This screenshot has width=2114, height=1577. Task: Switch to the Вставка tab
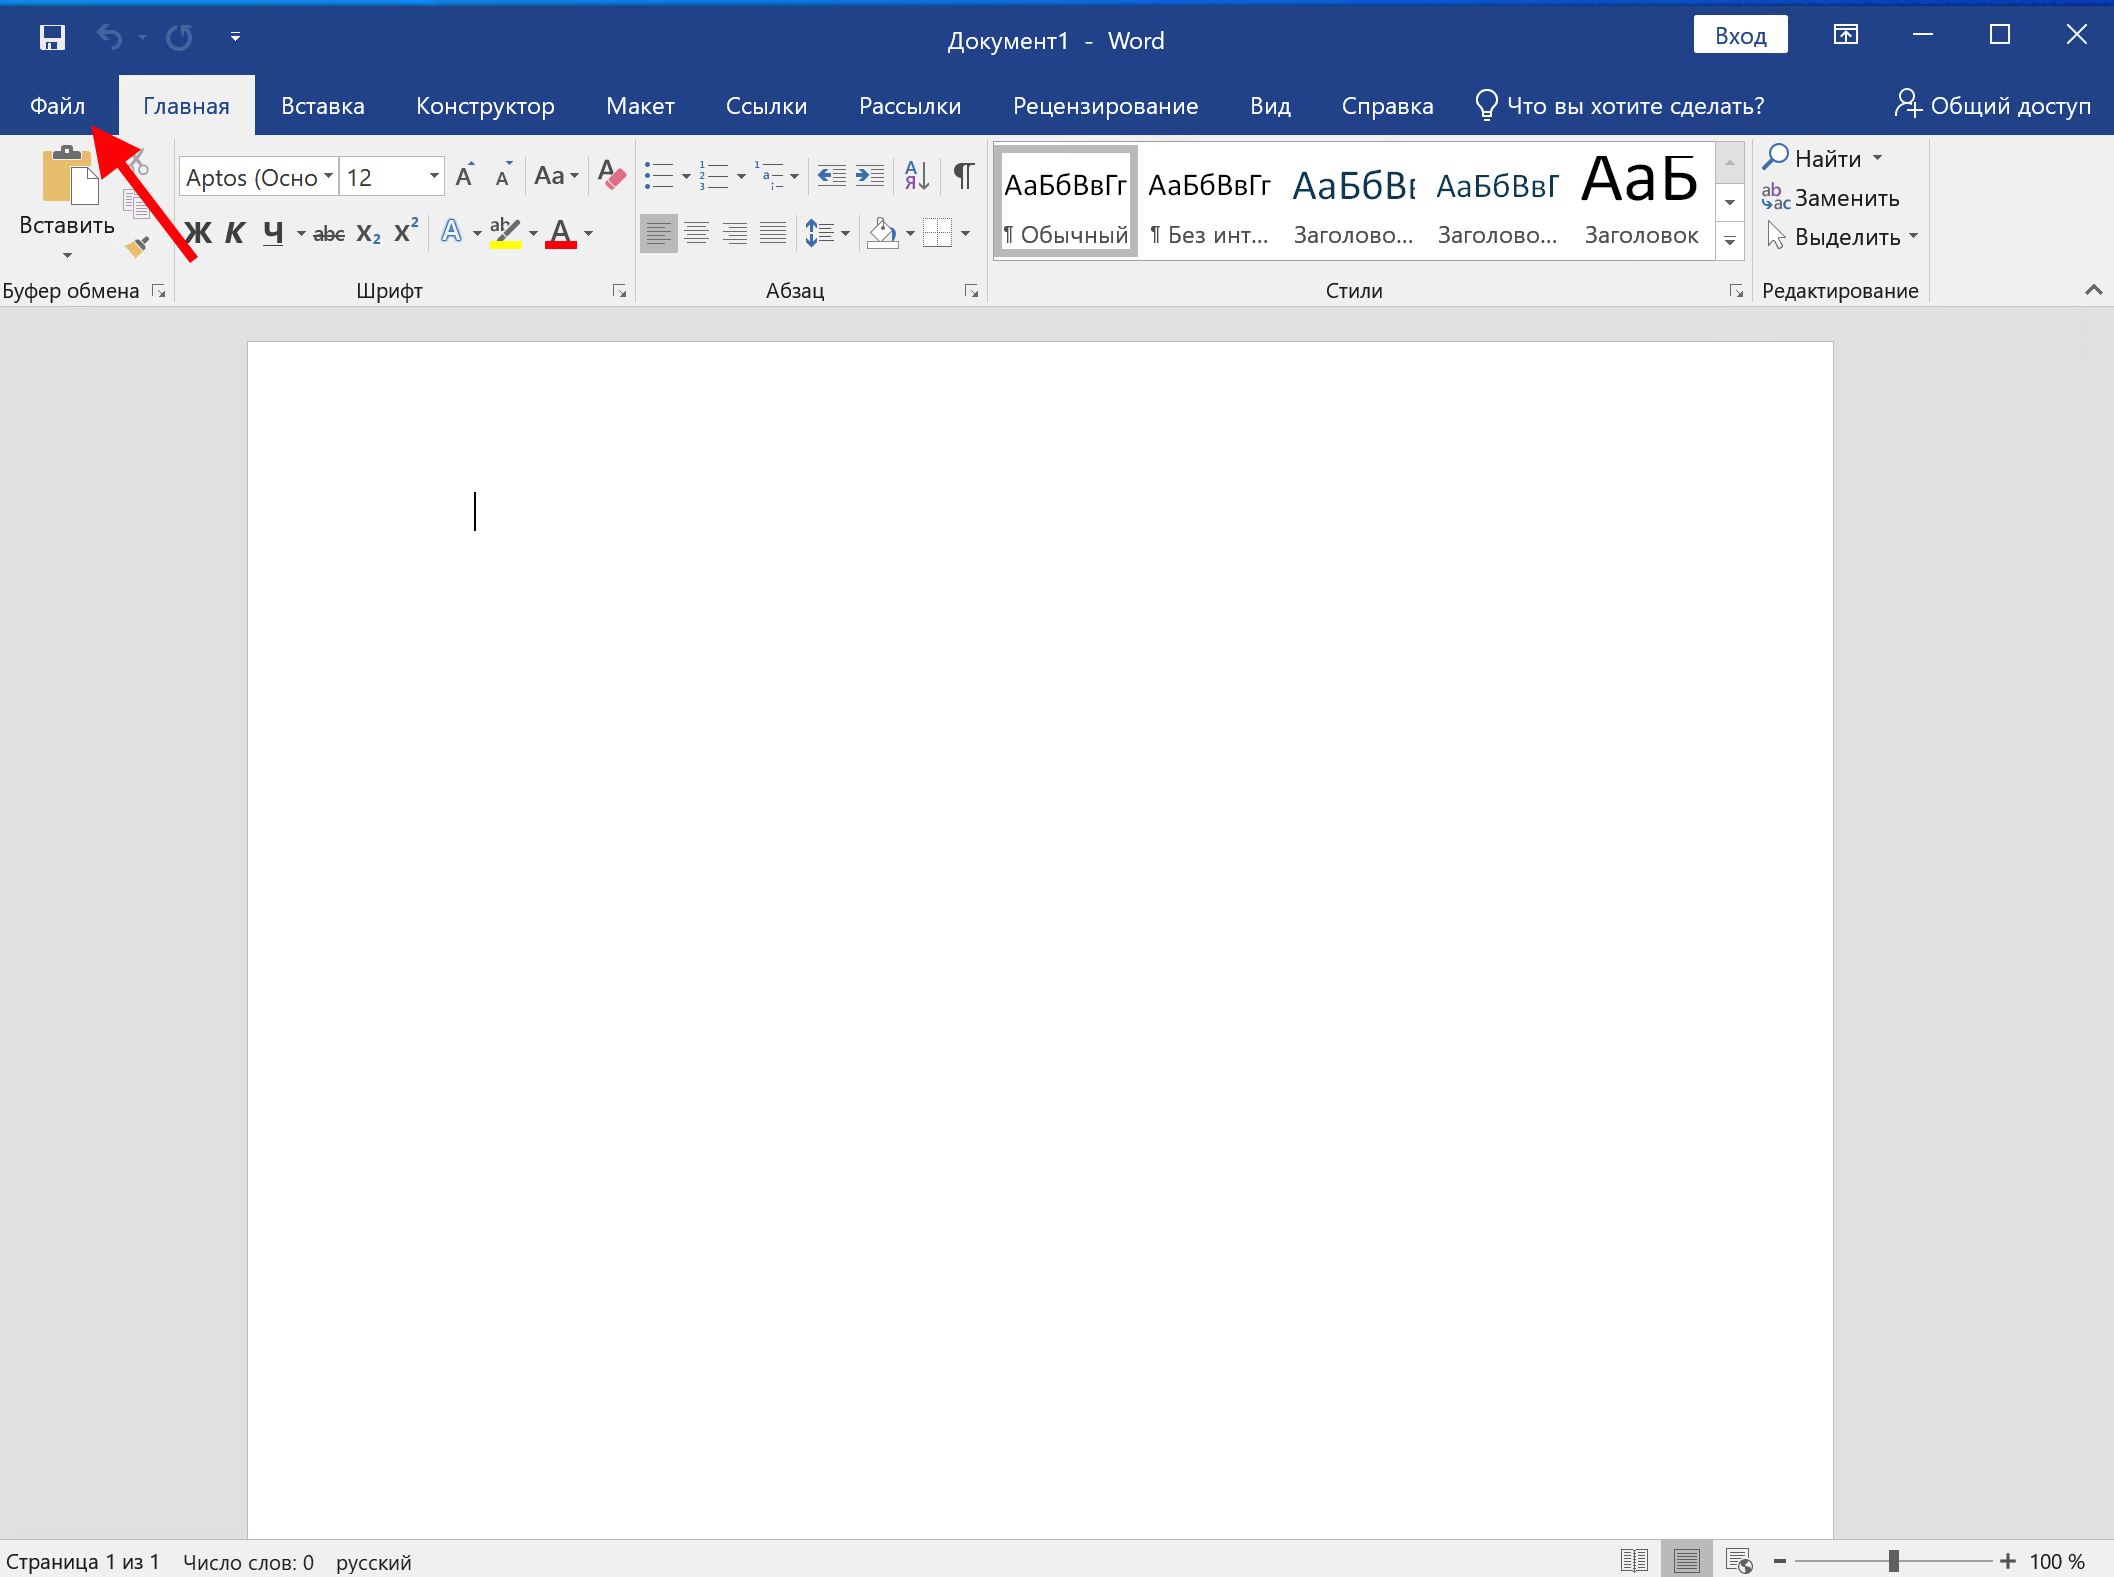coord(323,106)
